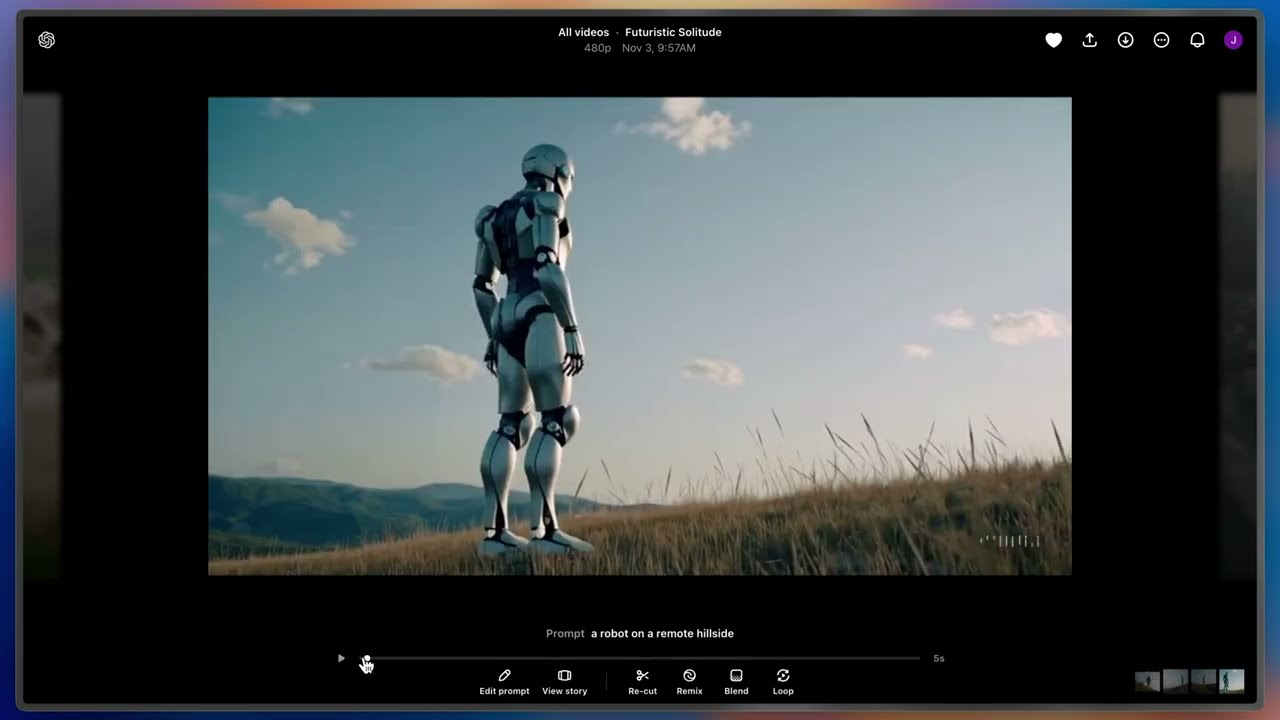Screen dimensions: 1280x720
Task: Click the prompt text about a robot
Action: [x=662, y=633]
